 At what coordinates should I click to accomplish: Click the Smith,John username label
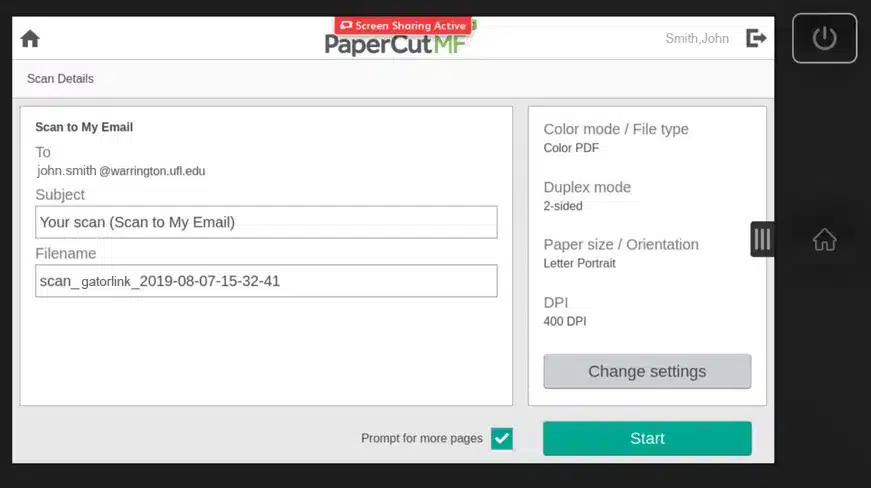(x=697, y=39)
